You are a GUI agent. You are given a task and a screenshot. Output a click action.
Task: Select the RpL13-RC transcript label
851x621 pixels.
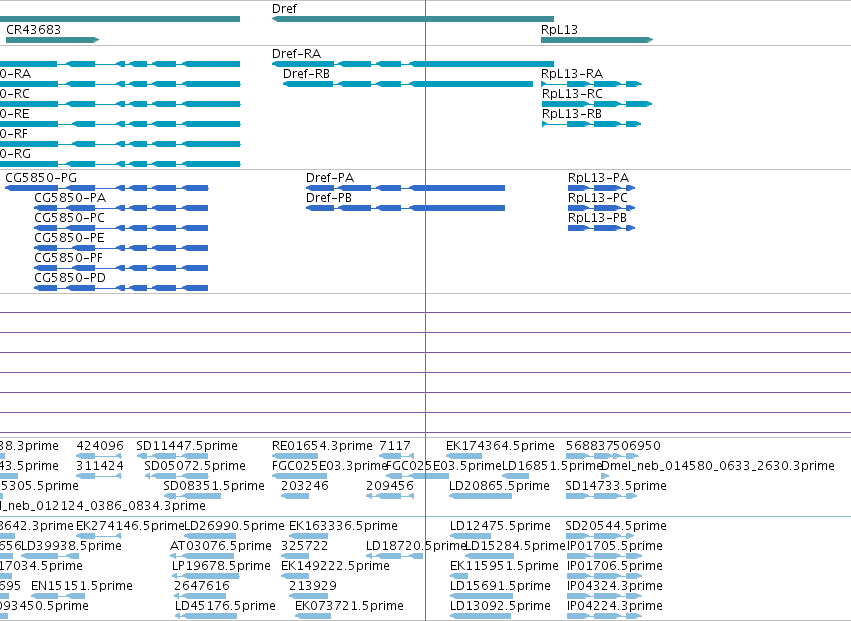tap(572, 93)
